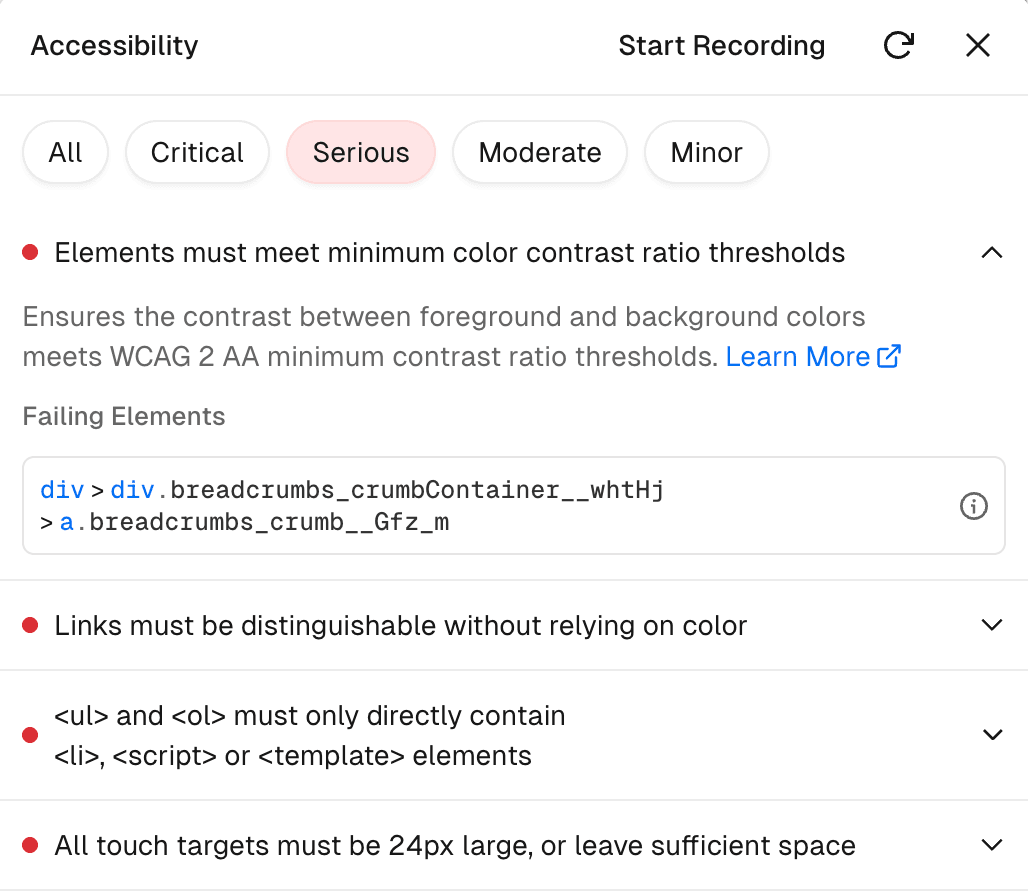Expand the links distinguishable without color issue
The image size is (1028, 892).
(x=992, y=624)
